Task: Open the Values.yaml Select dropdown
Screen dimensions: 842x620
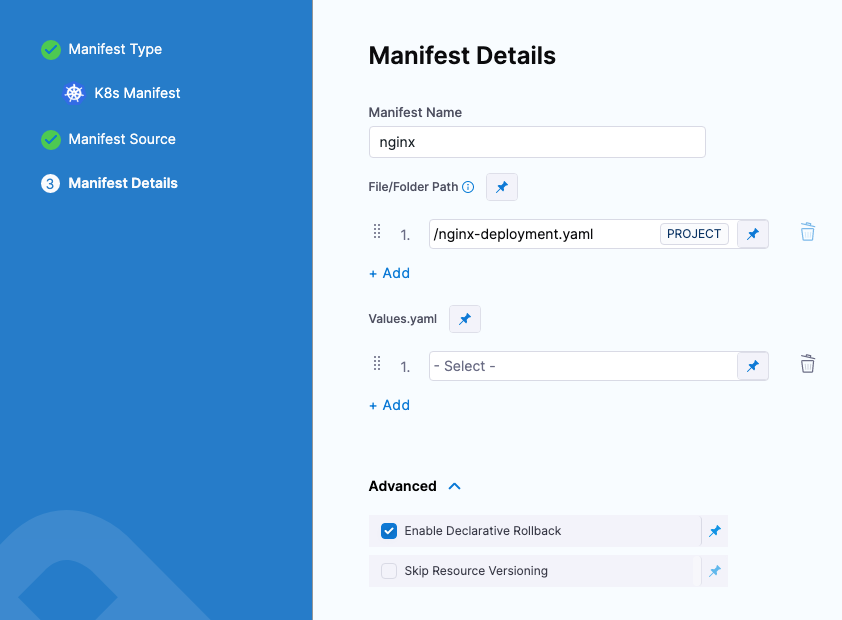Action: point(582,366)
